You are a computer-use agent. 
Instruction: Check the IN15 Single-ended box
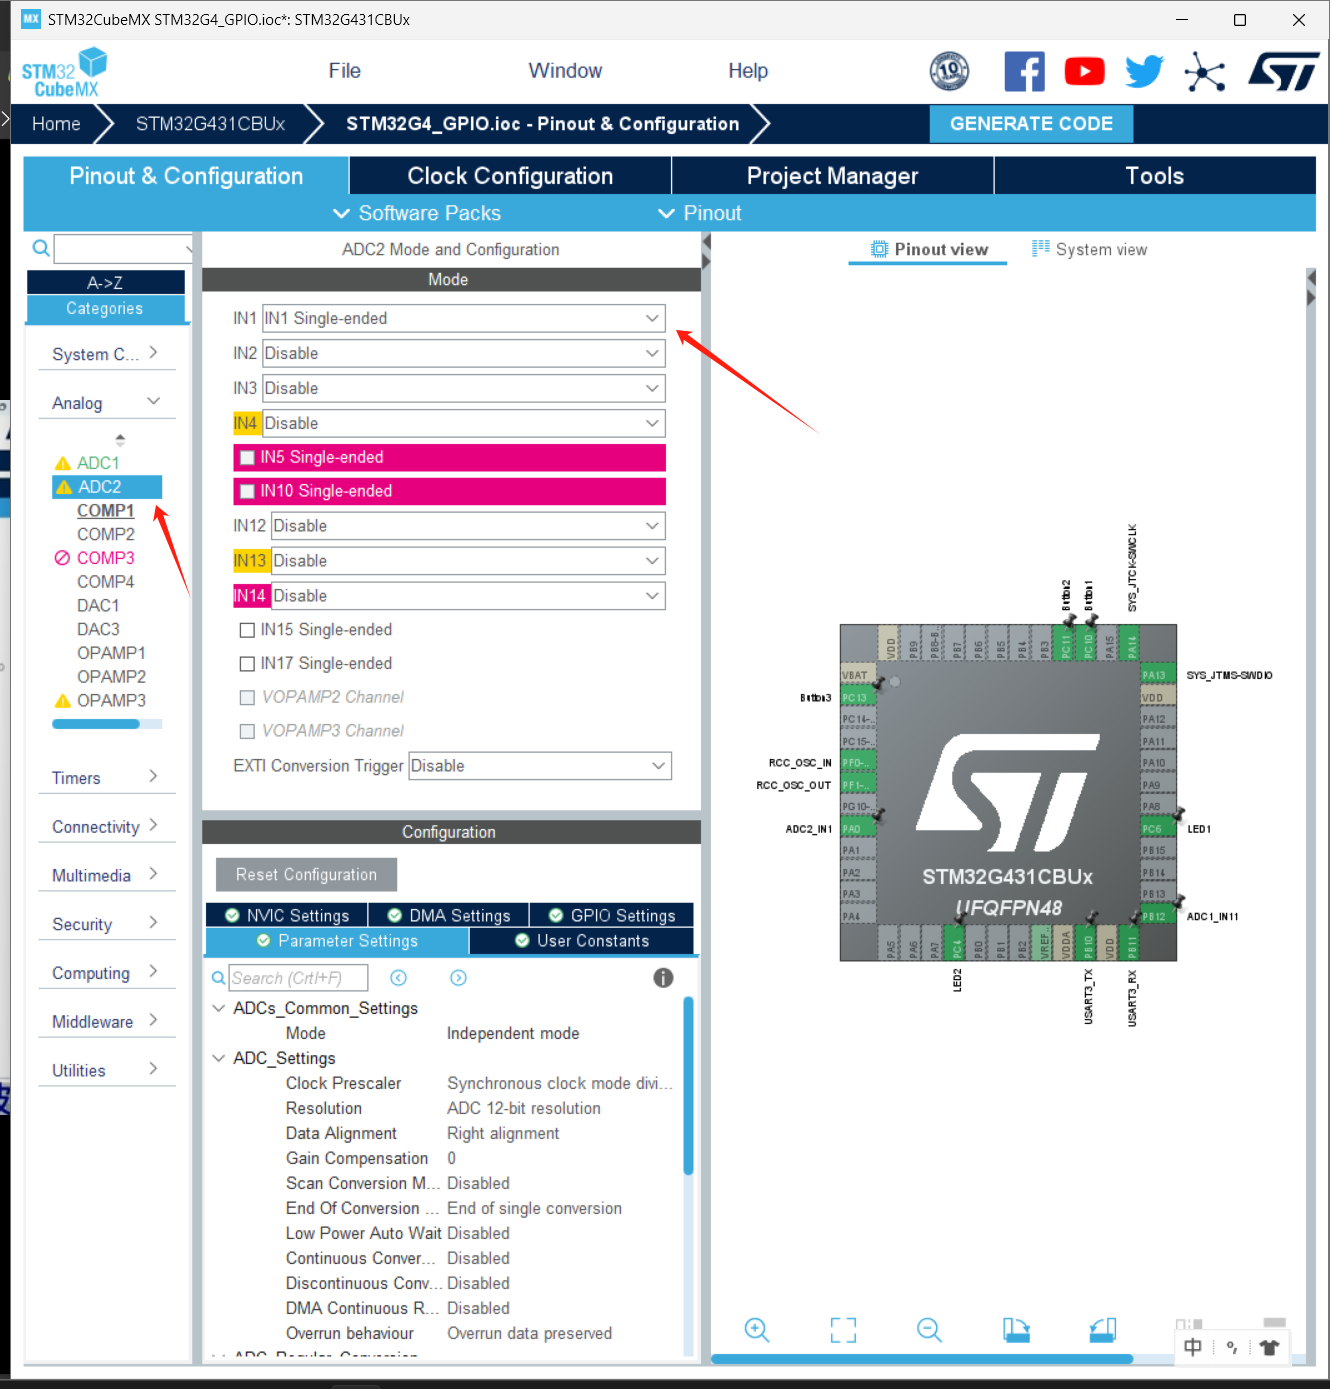click(247, 630)
